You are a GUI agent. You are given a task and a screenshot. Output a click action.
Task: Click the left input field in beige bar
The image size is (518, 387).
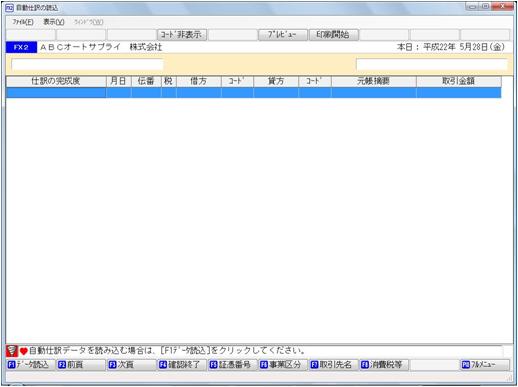tap(87, 64)
